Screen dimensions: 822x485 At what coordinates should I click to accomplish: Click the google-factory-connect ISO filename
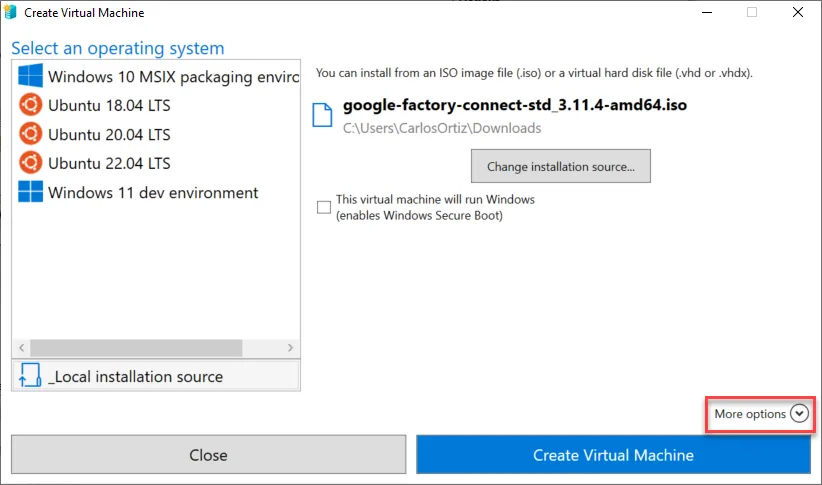coord(515,105)
